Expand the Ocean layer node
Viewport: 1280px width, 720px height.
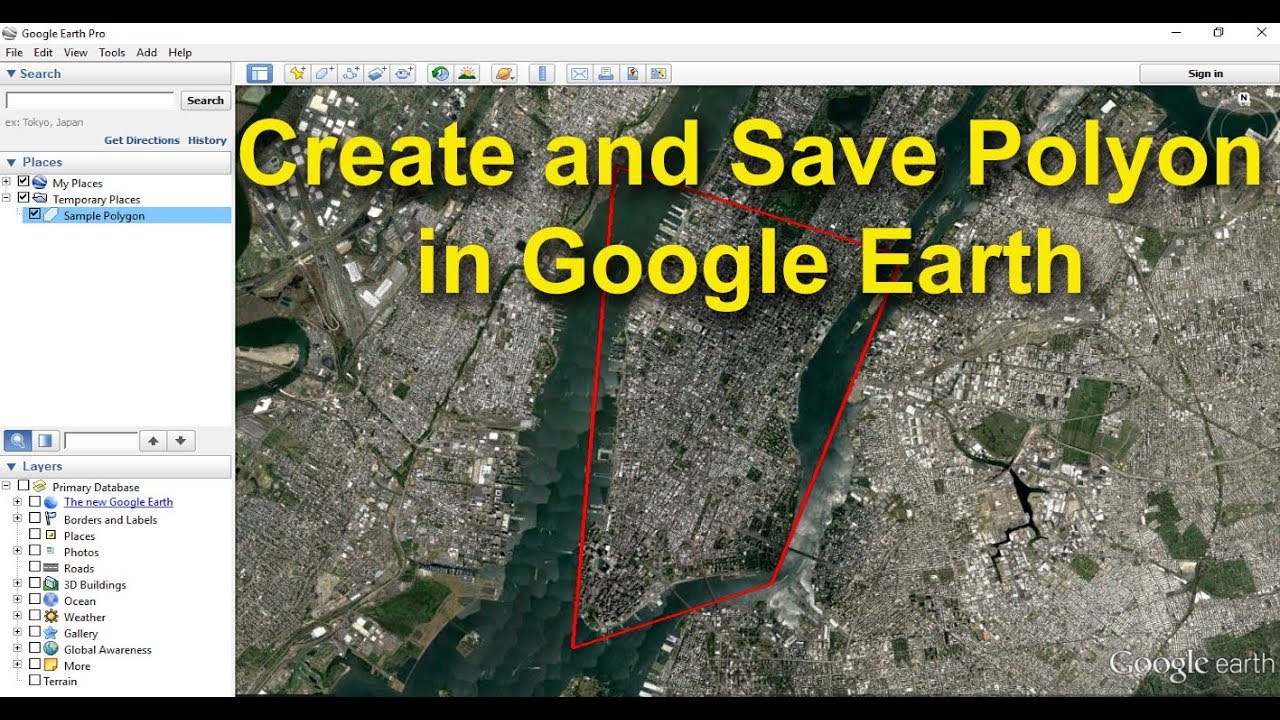click(17, 600)
